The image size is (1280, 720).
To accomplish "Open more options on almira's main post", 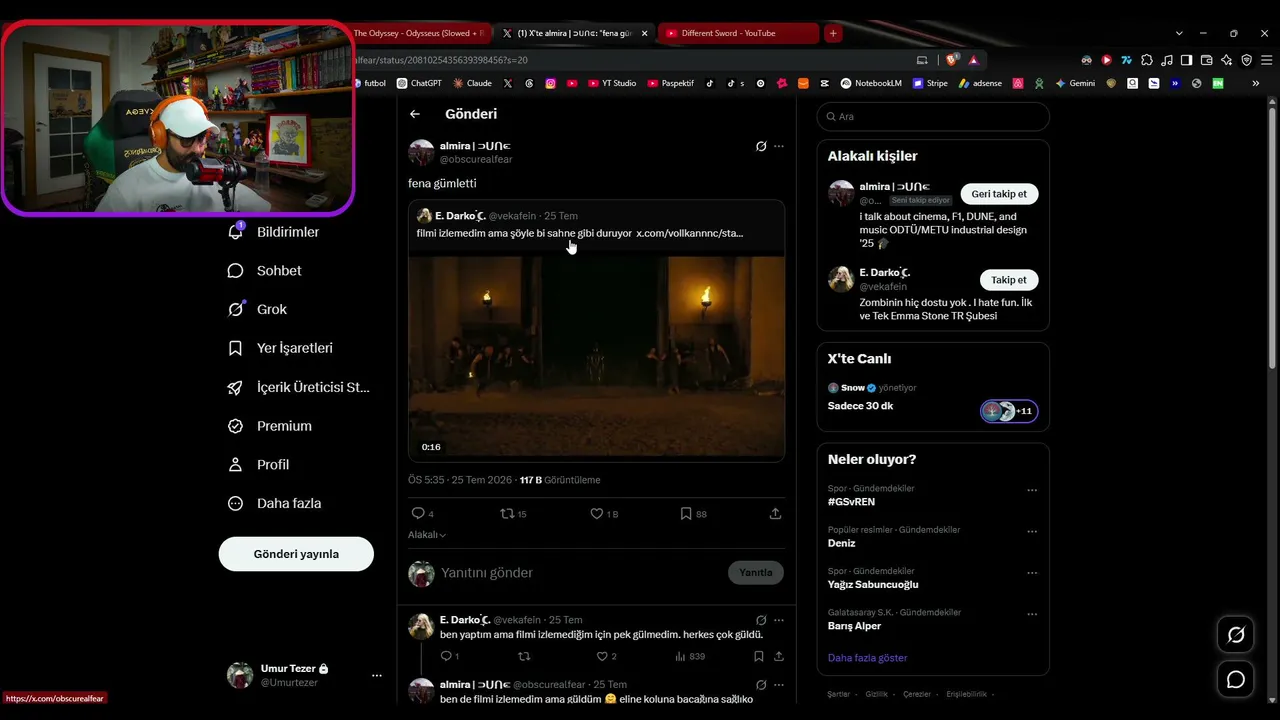I will 779,146.
